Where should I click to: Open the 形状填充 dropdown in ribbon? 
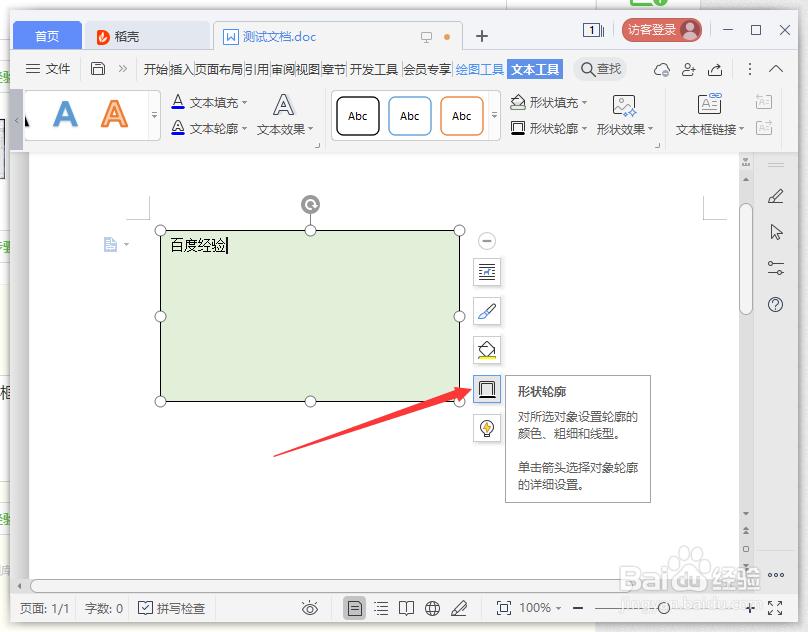pos(549,102)
